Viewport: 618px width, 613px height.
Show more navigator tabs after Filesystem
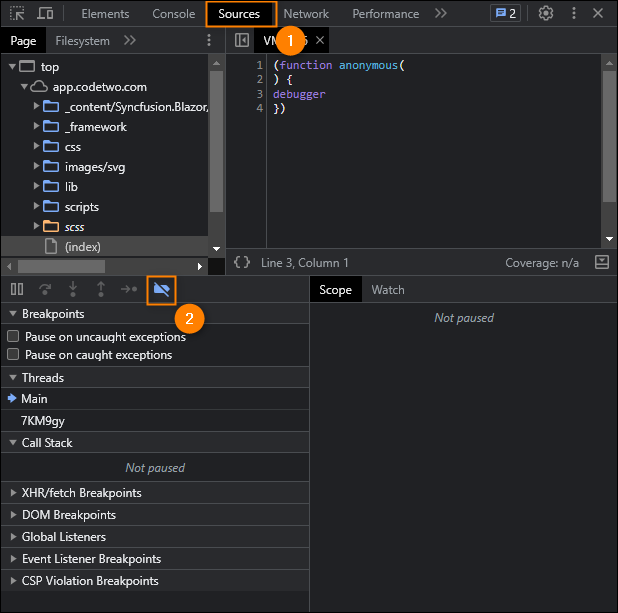click(x=130, y=40)
